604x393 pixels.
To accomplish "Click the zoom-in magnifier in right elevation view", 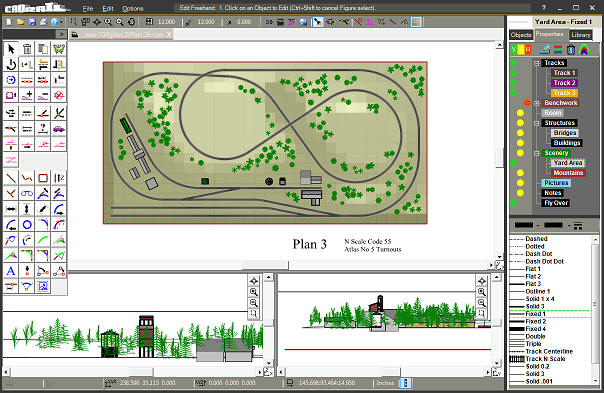I will coord(482,292).
